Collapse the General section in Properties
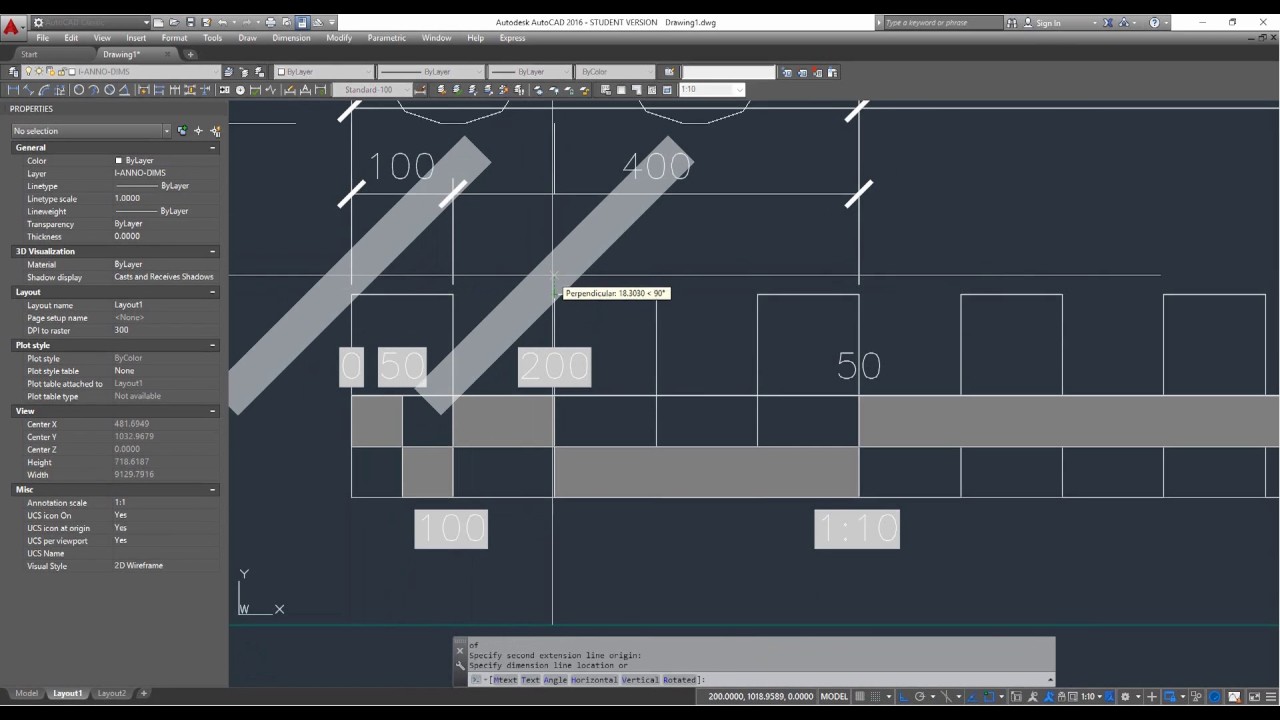Image resolution: width=1280 pixels, height=720 pixels. tap(212, 148)
